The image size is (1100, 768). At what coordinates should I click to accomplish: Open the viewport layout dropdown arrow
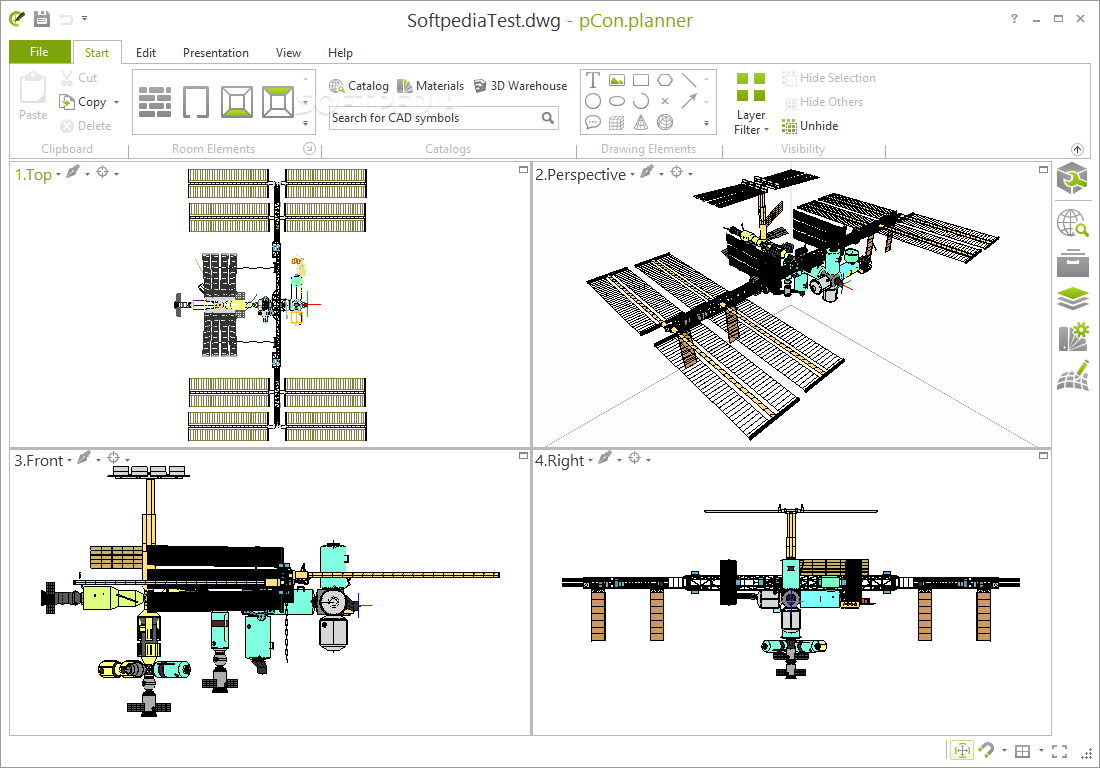click(x=1041, y=751)
